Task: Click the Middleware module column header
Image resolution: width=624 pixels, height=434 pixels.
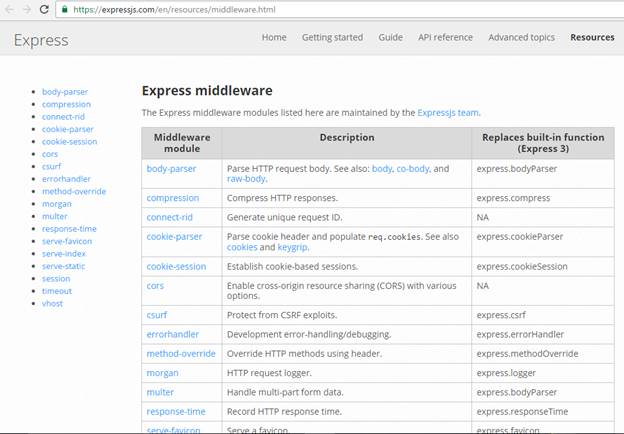Action: click(x=182, y=143)
